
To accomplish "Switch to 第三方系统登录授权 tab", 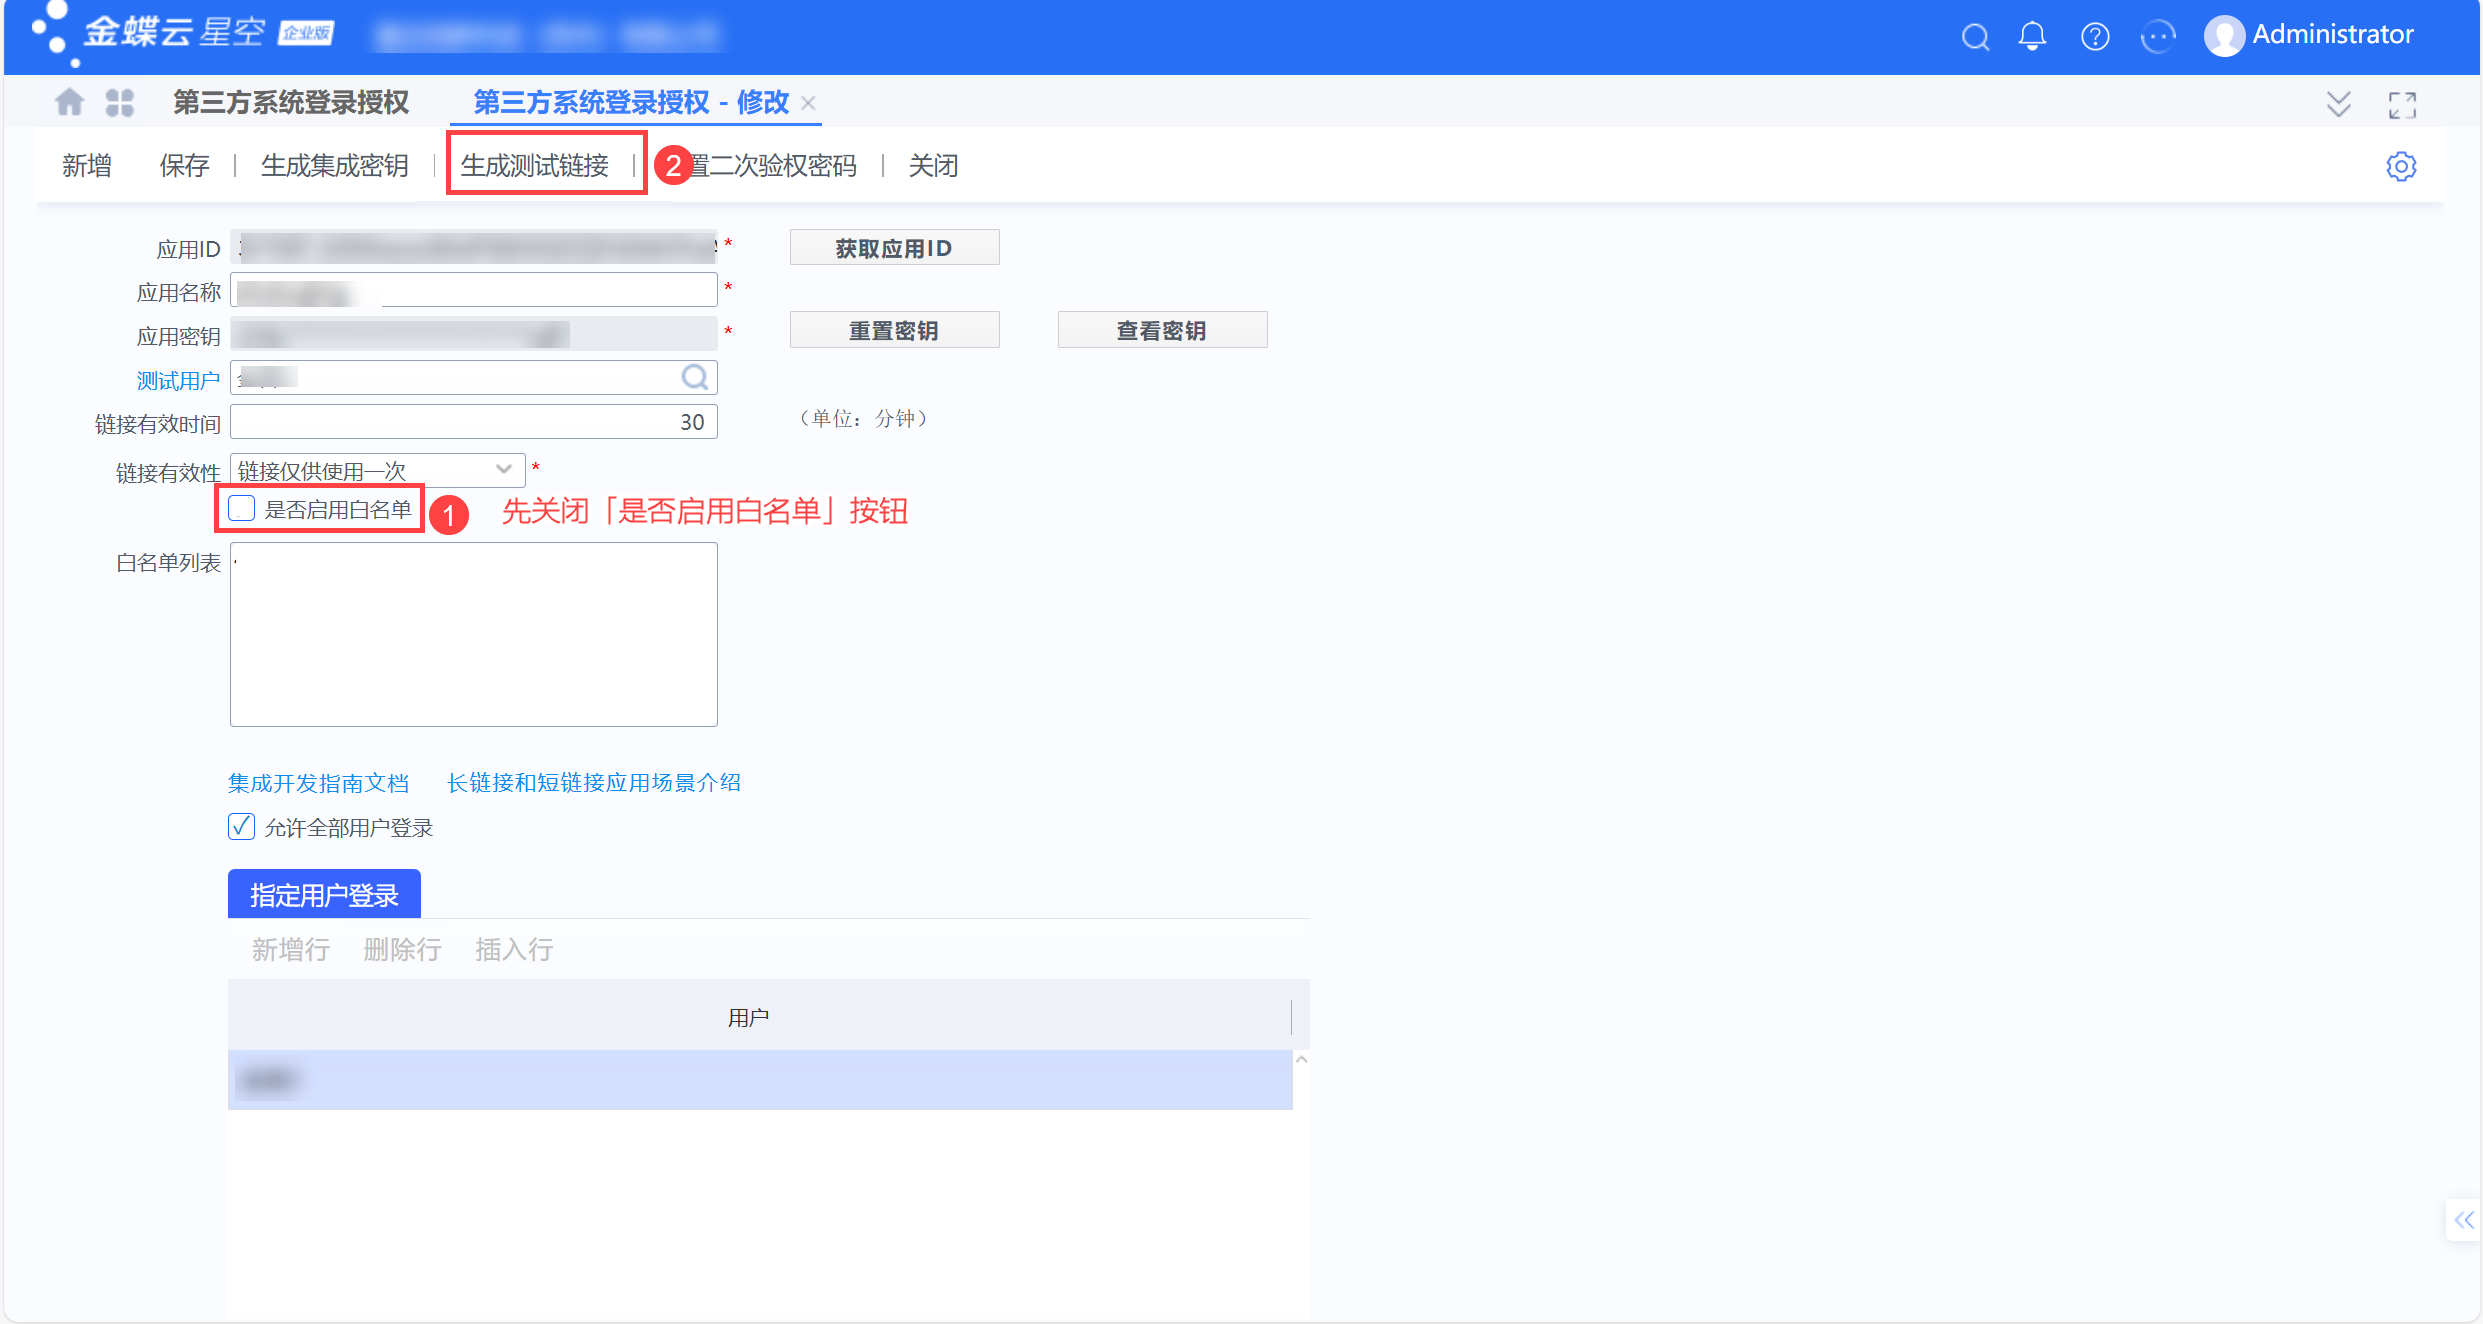I will click(x=291, y=102).
